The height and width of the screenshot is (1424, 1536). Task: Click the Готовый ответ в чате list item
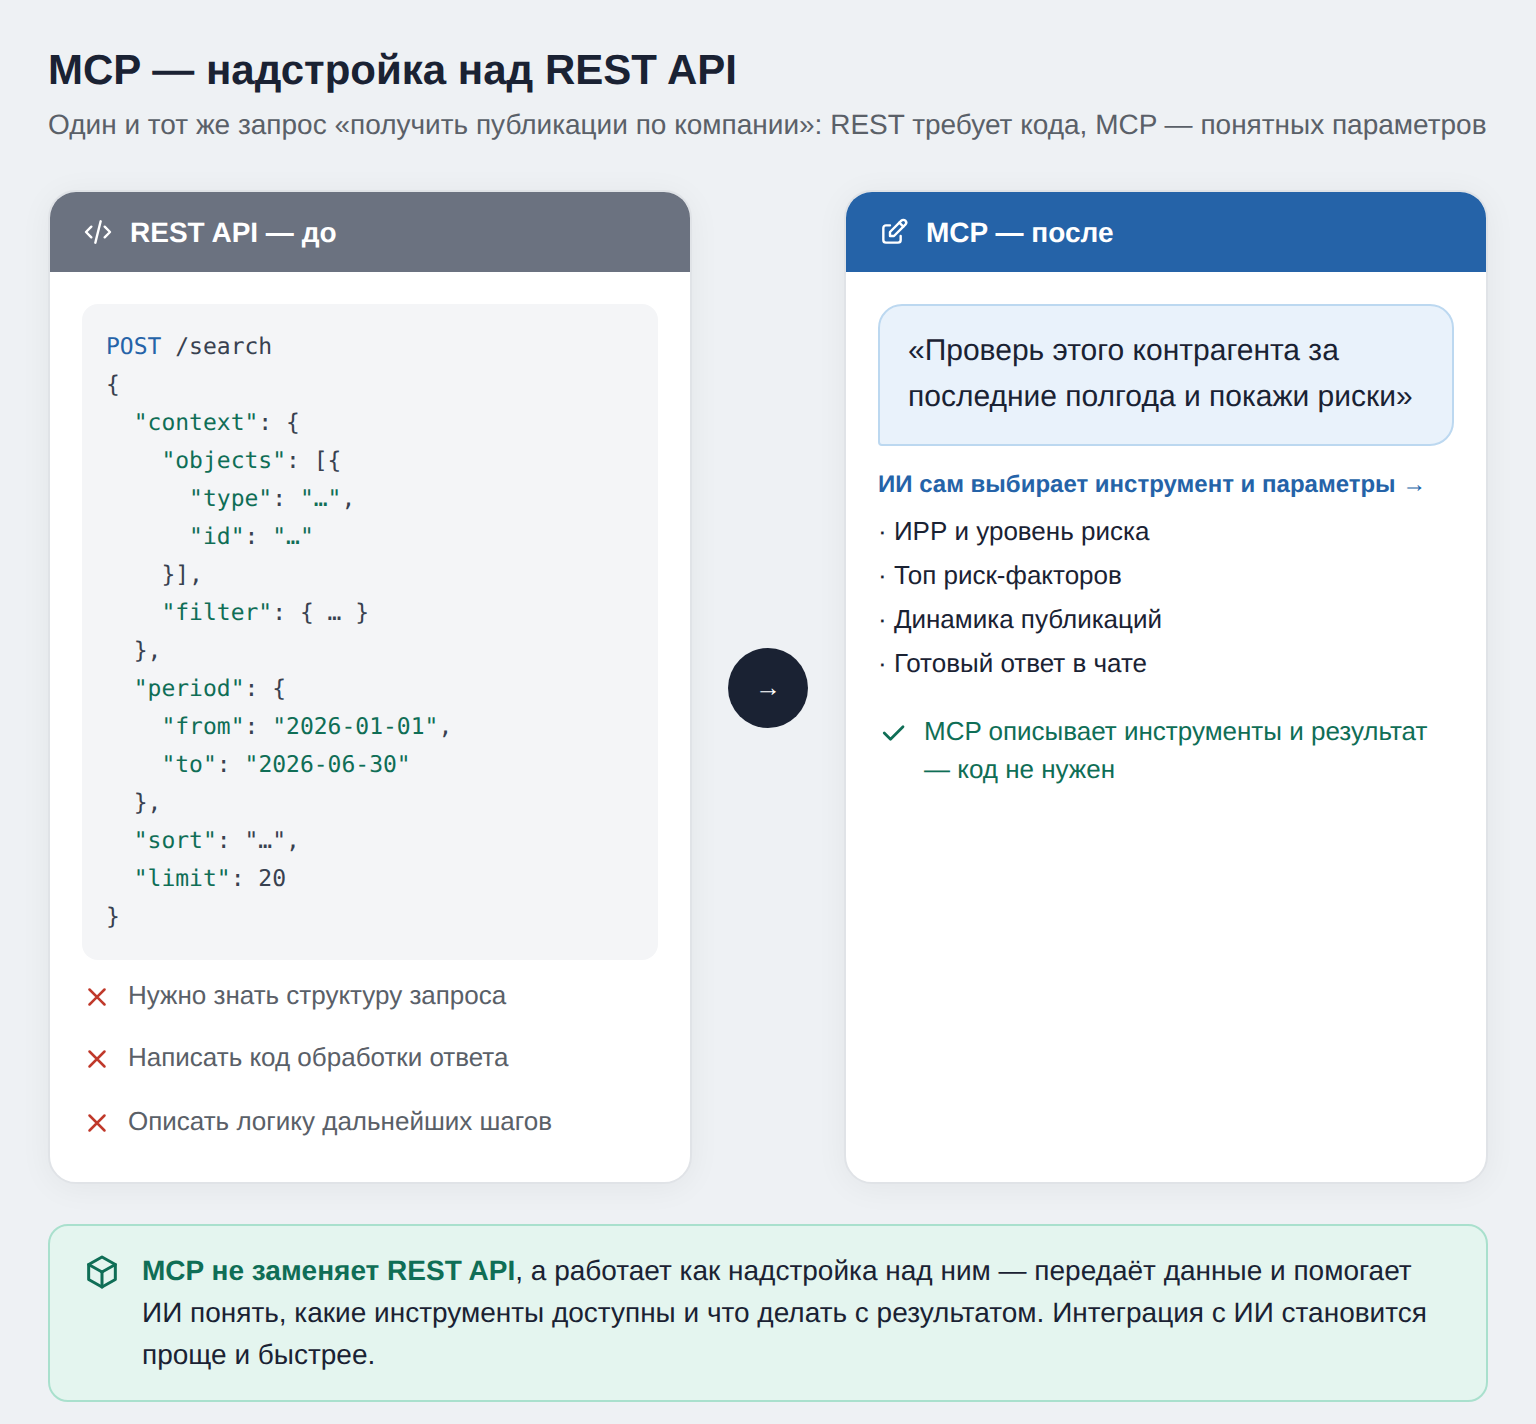(x=1012, y=664)
